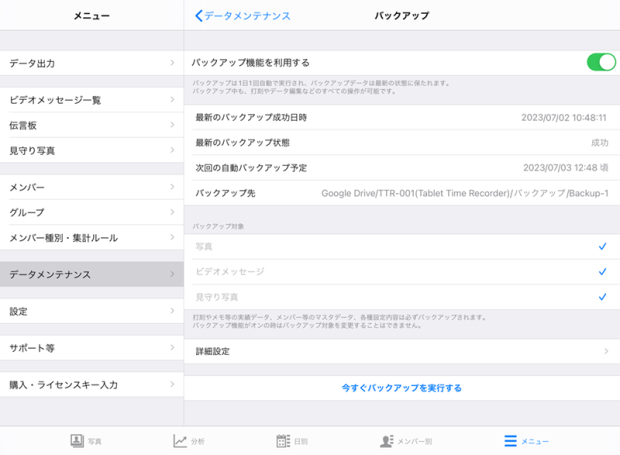The width and height of the screenshot is (620, 455).
Task: Toggle the ビデオメッセージ backup target checkmark
Action: click(602, 271)
